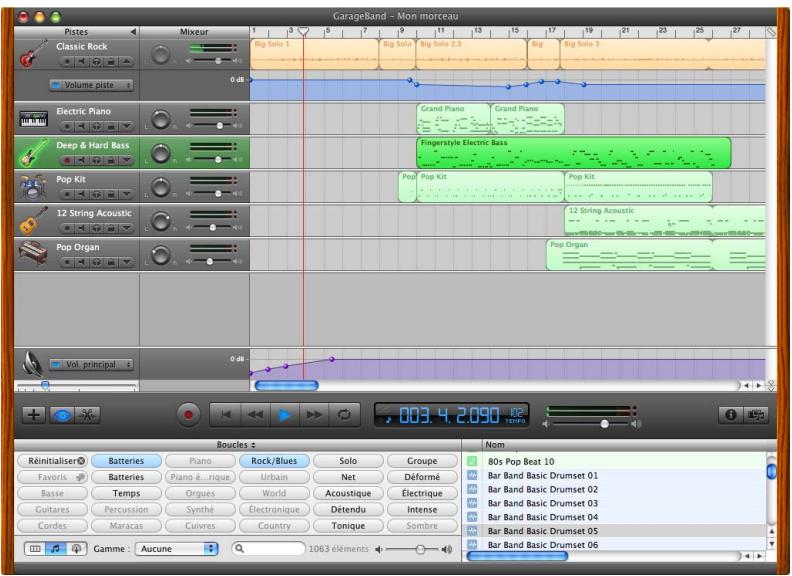Image resolution: width=792 pixels, height=576 pixels.
Task: Open the Vol. principal automation dropdown
Action: 96,364
